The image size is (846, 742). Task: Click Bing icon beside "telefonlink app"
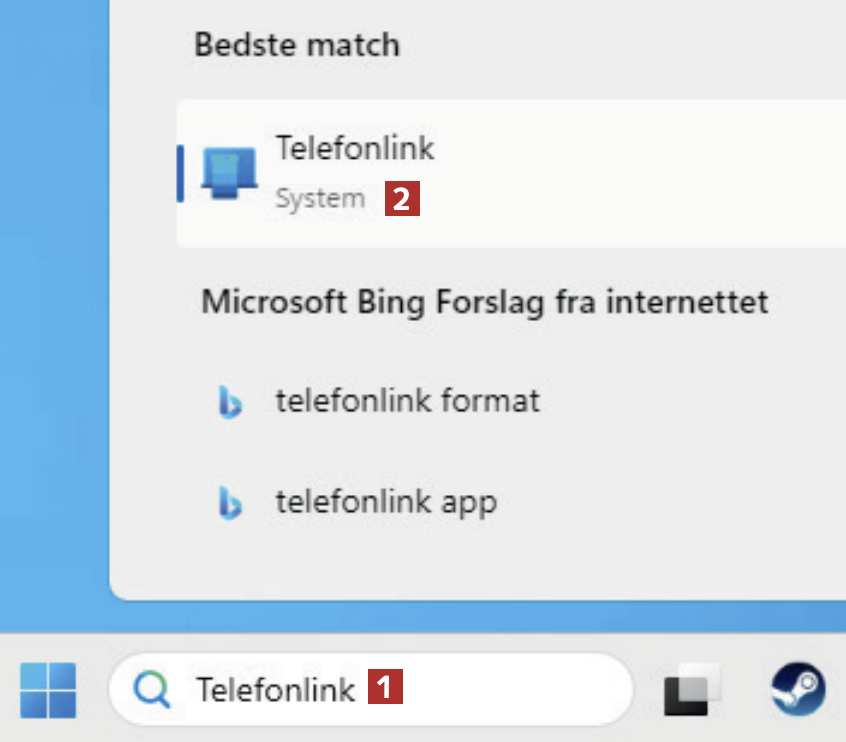tap(230, 502)
